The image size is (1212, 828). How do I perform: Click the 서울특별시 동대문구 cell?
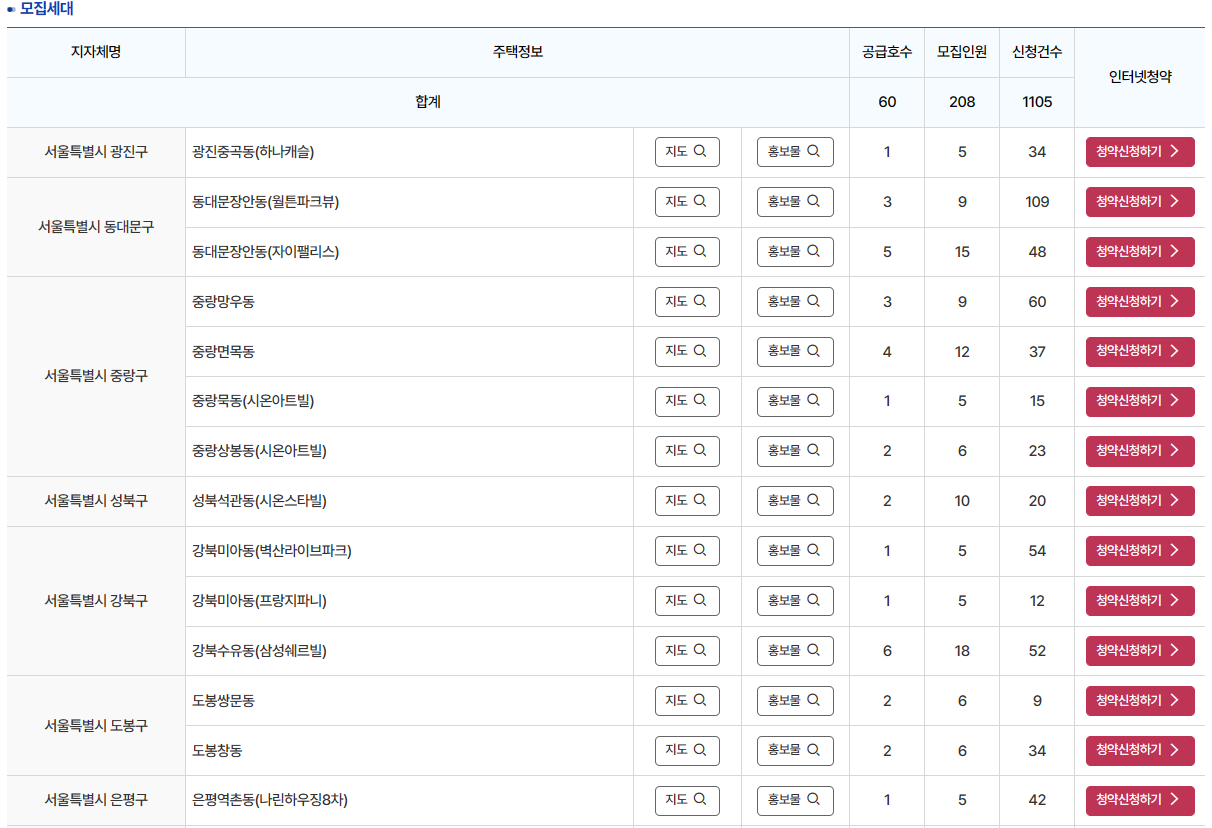coord(96,227)
